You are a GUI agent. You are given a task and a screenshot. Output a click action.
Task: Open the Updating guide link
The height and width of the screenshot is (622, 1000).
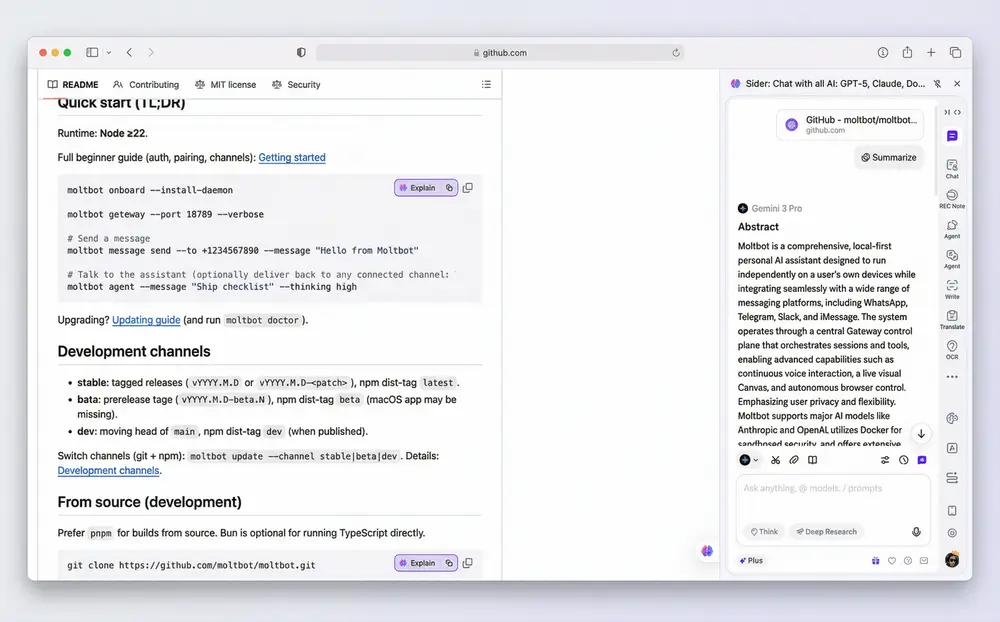pyautogui.click(x=146, y=320)
